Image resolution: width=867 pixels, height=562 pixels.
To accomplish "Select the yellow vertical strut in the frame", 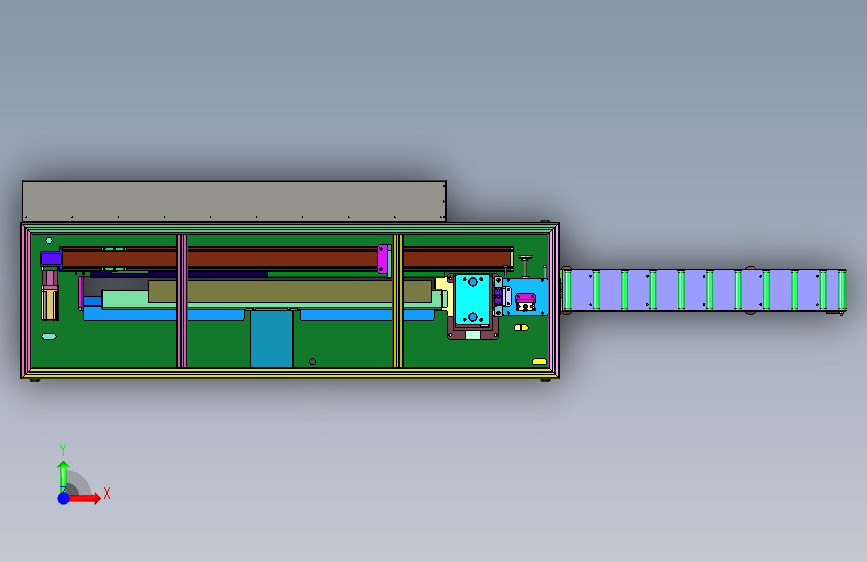I will [398, 301].
